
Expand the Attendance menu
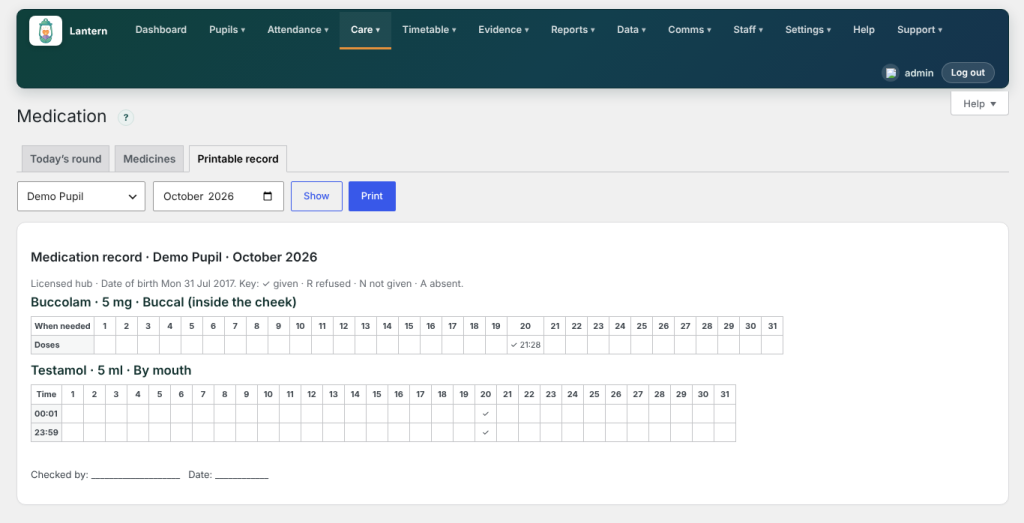(x=298, y=29)
